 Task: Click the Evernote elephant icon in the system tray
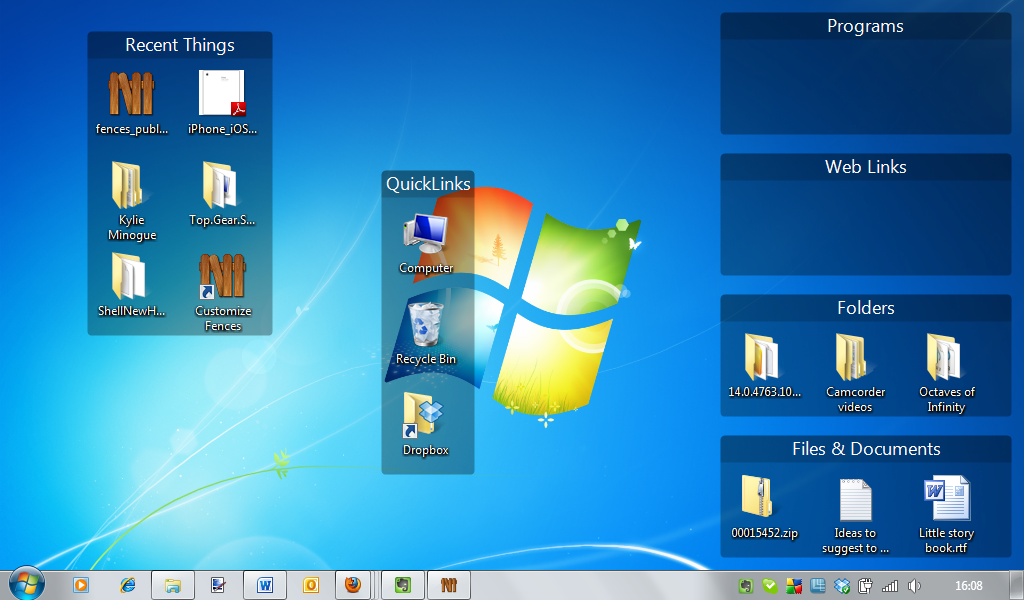pyautogui.click(x=746, y=586)
